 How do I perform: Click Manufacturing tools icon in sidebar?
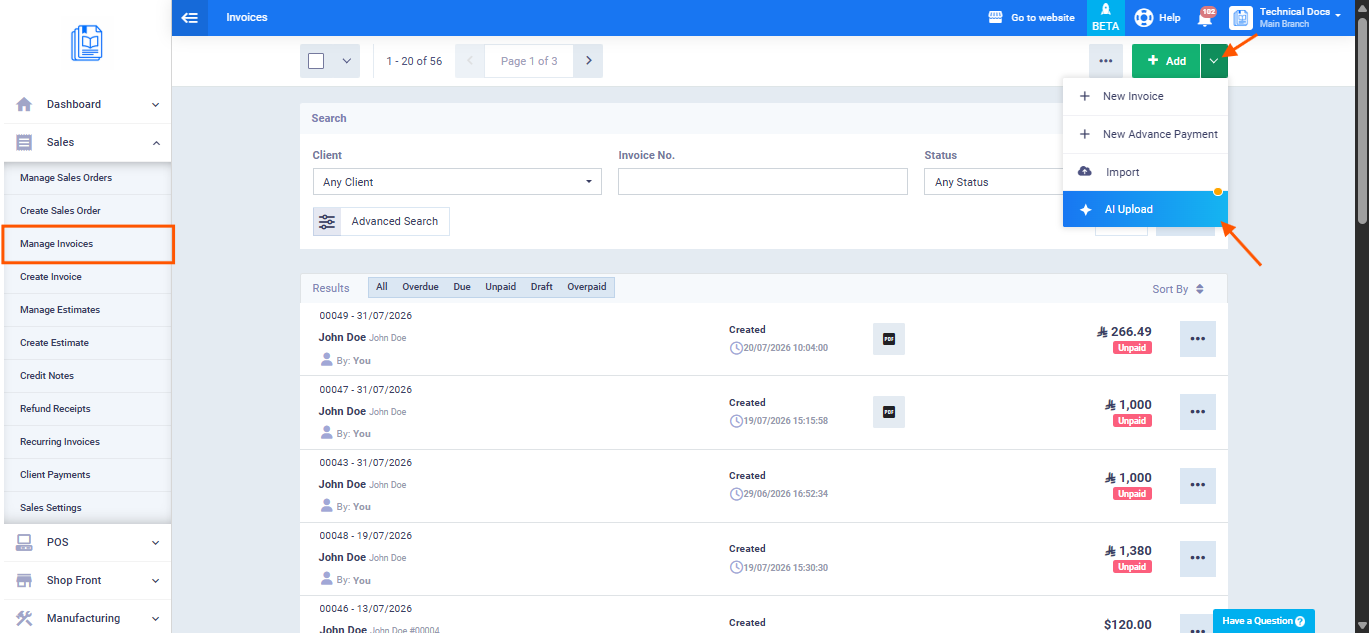point(25,618)
